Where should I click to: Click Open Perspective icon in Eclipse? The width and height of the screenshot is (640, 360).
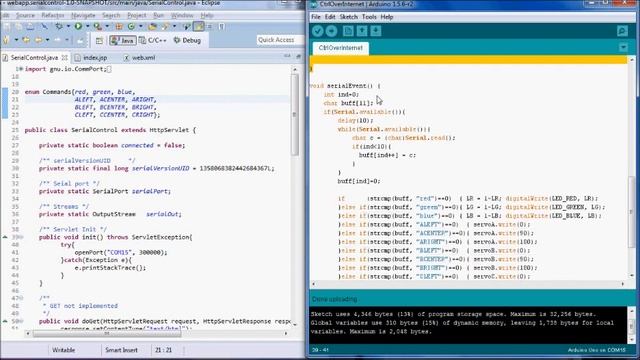[99, 40]
